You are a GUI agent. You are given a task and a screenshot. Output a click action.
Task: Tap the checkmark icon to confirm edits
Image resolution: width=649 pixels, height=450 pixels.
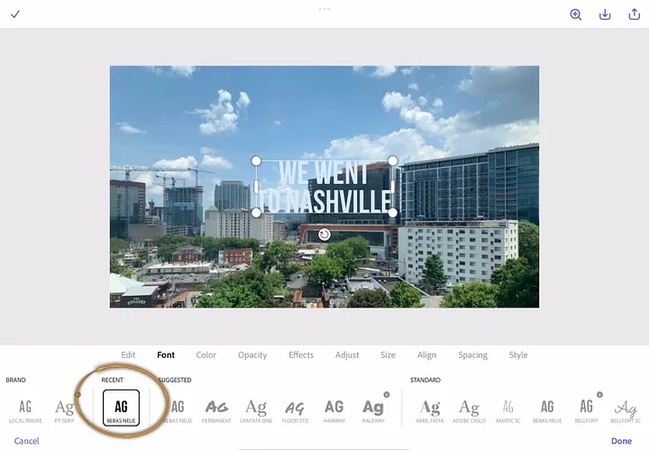(x=15, y=14)
